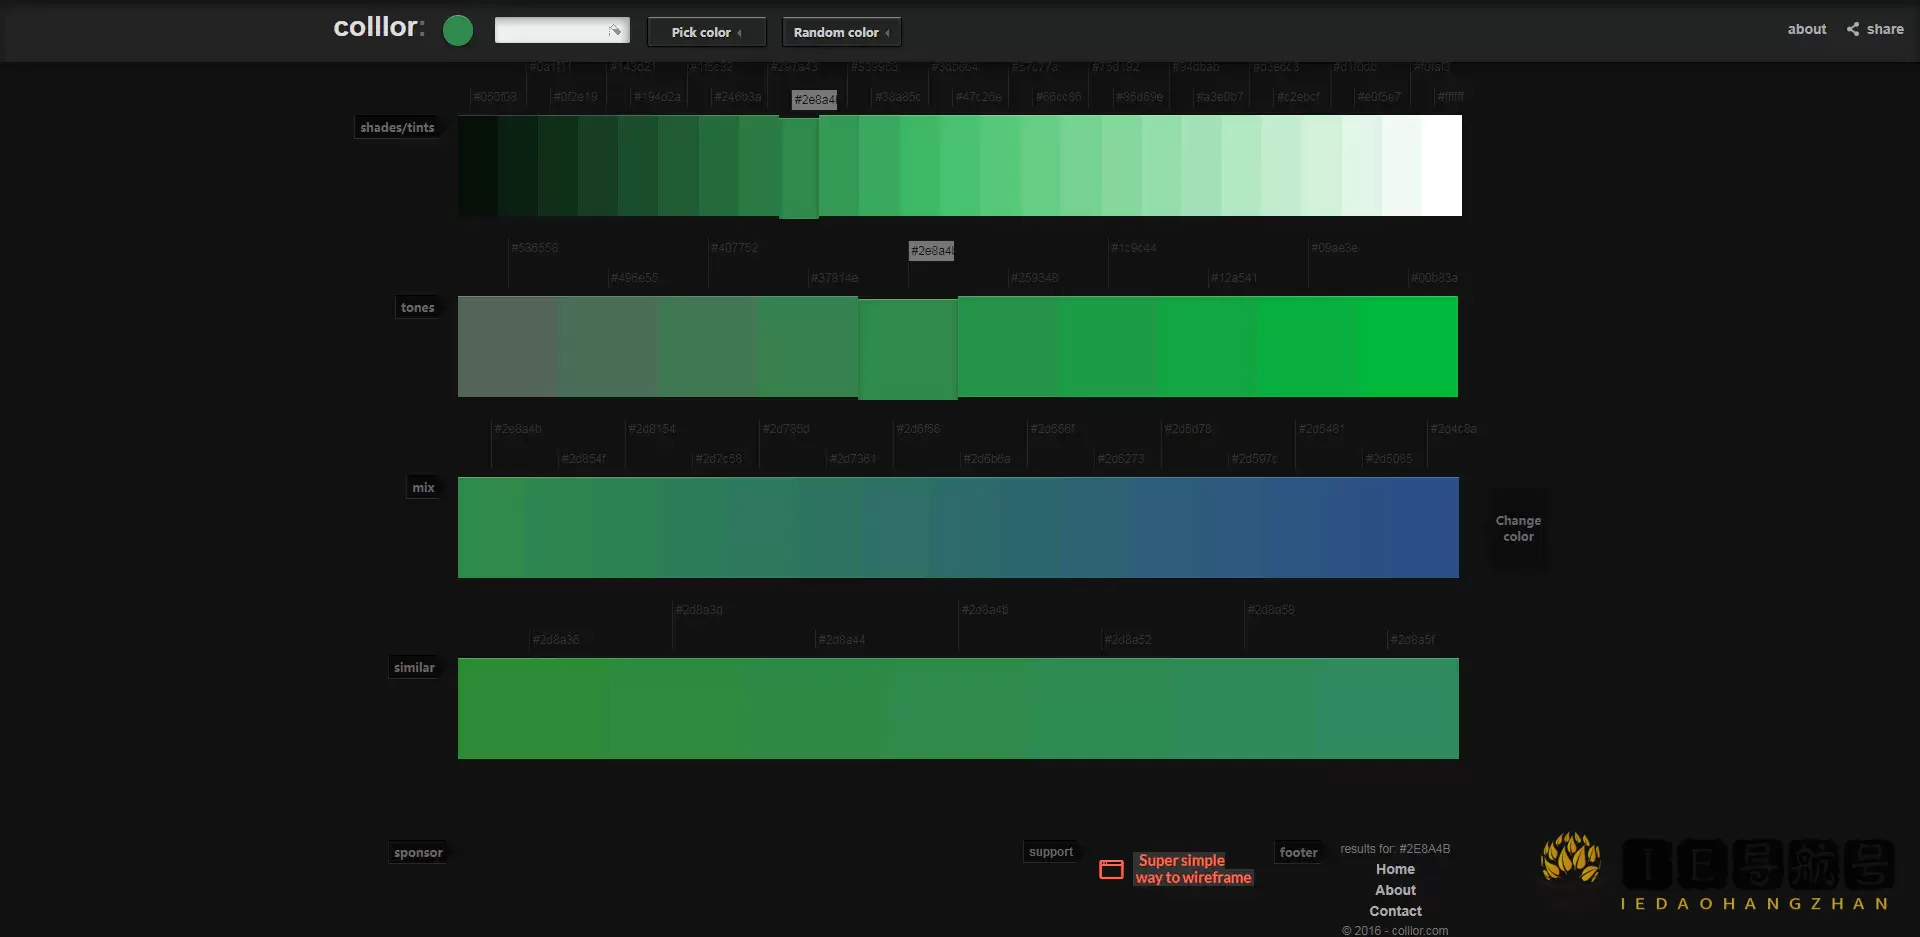Click the Super simple way to wireframe ad
Screen dimensions: 1920x937
tap(1193, 869)
